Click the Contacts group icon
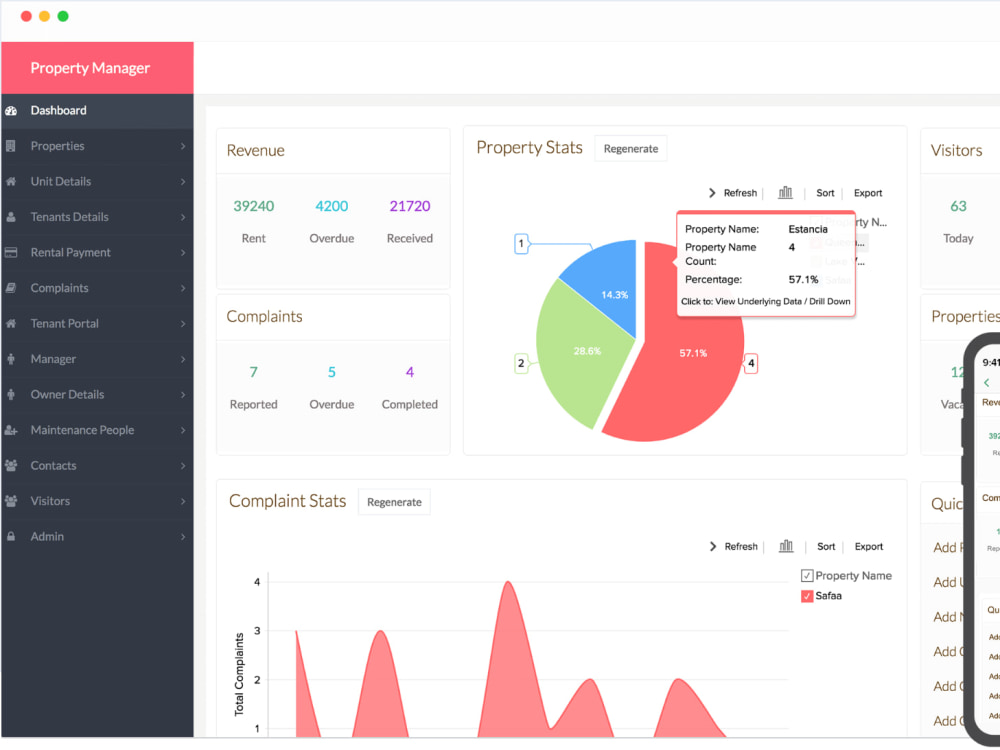The width and height of the screenshot is (1000, 750). tap(11, 466)
